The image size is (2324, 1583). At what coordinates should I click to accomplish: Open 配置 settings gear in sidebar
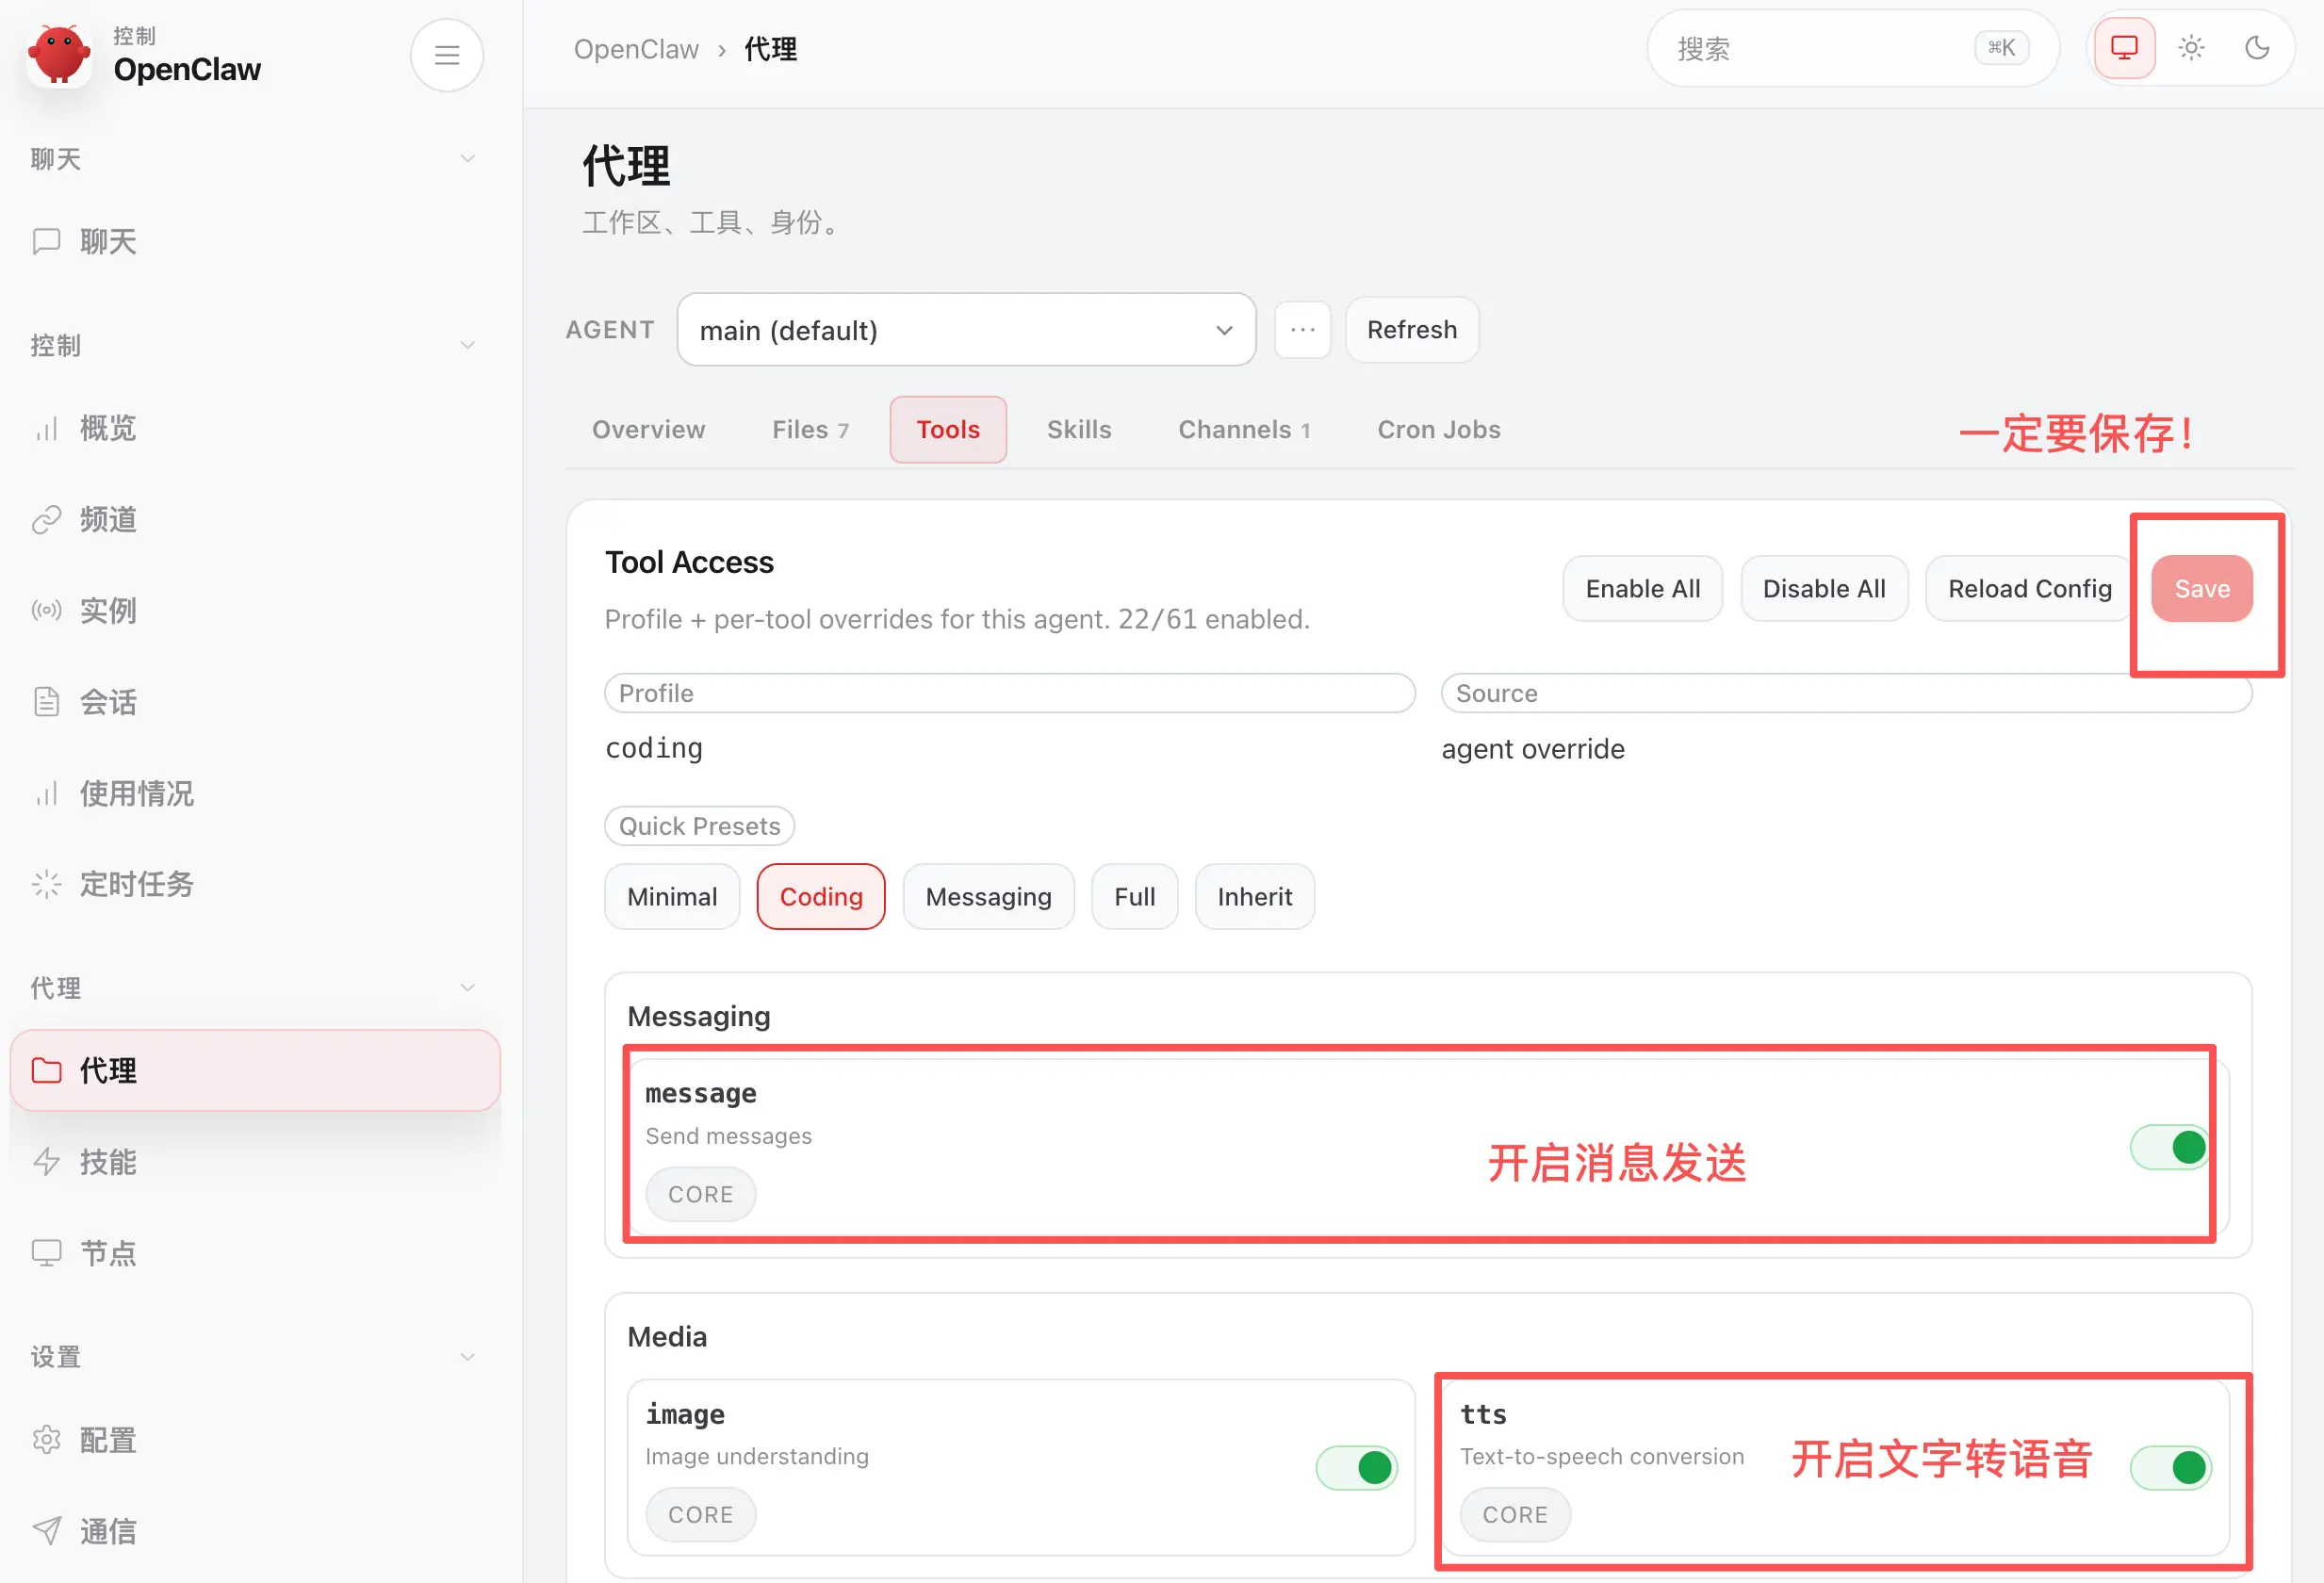click(x=107, y=1439)
